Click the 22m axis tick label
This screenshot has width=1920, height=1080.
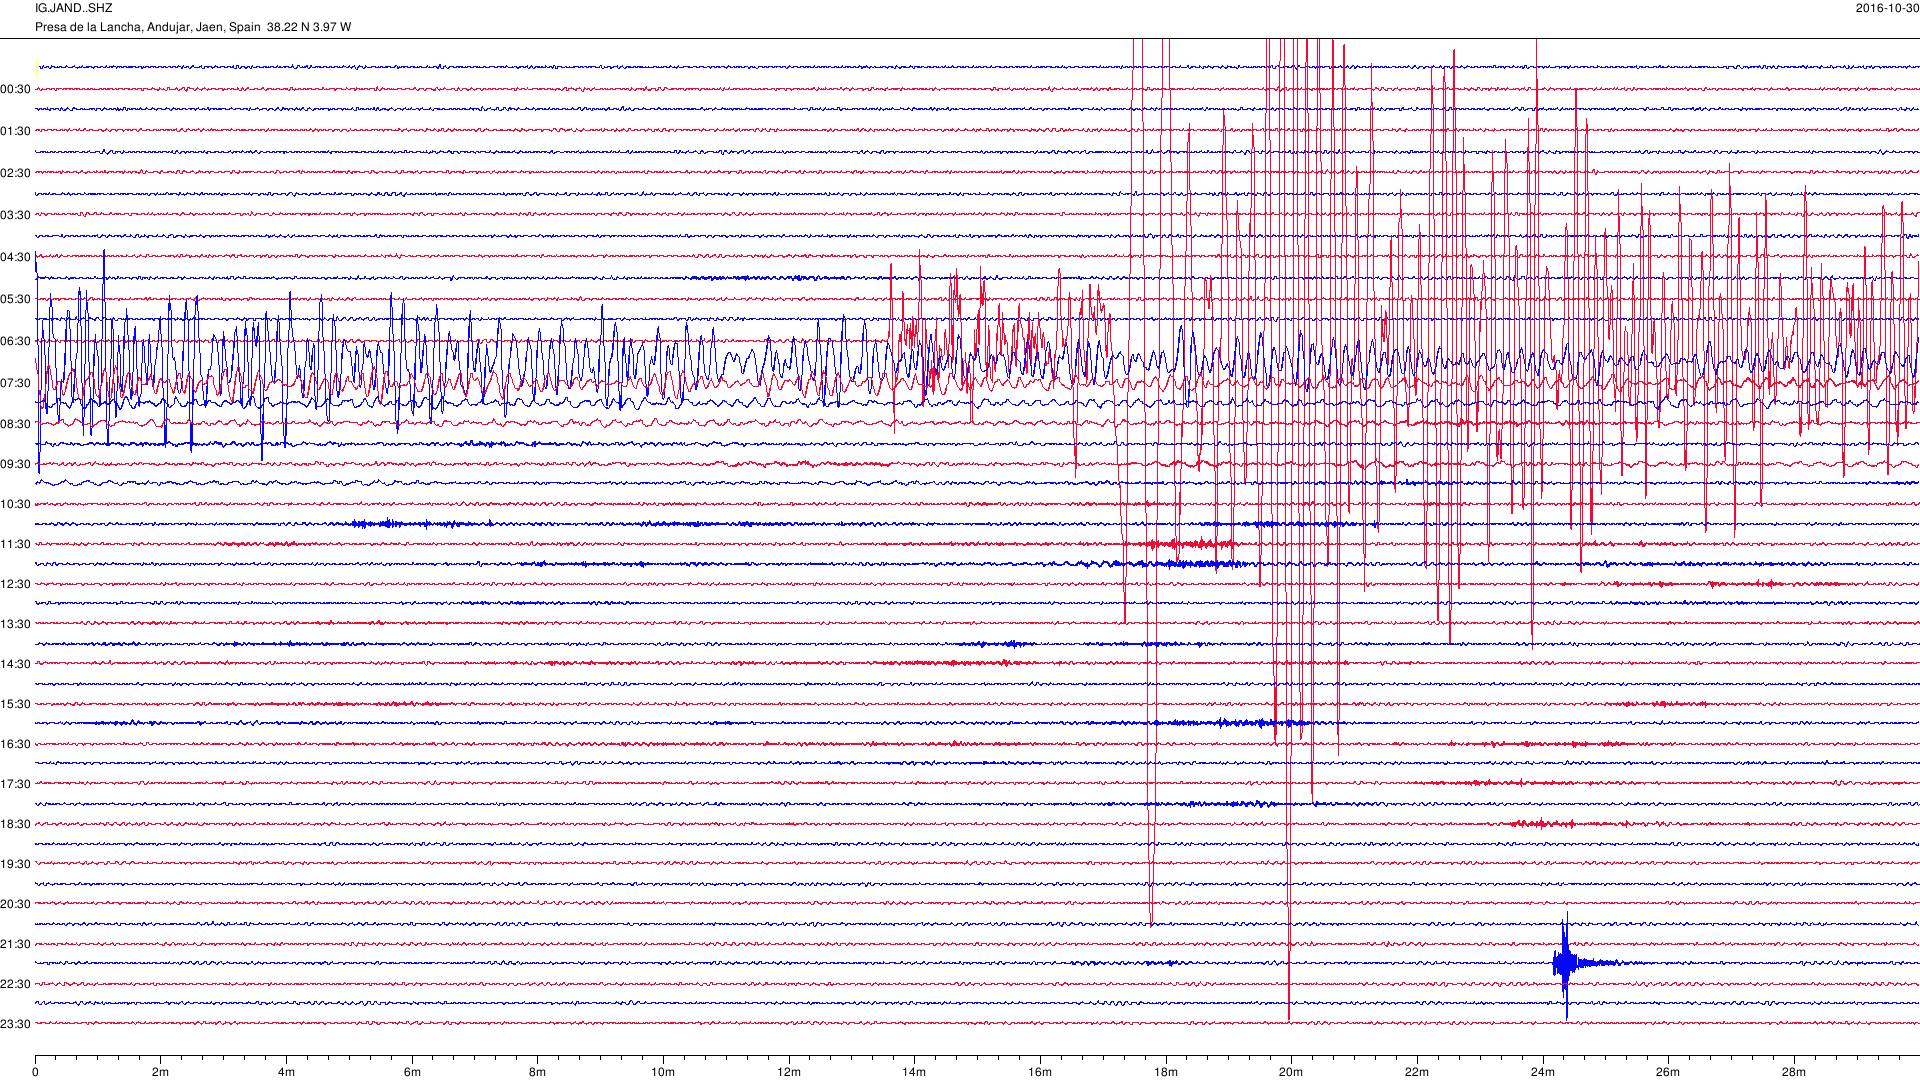[x=1417, y=1073]
